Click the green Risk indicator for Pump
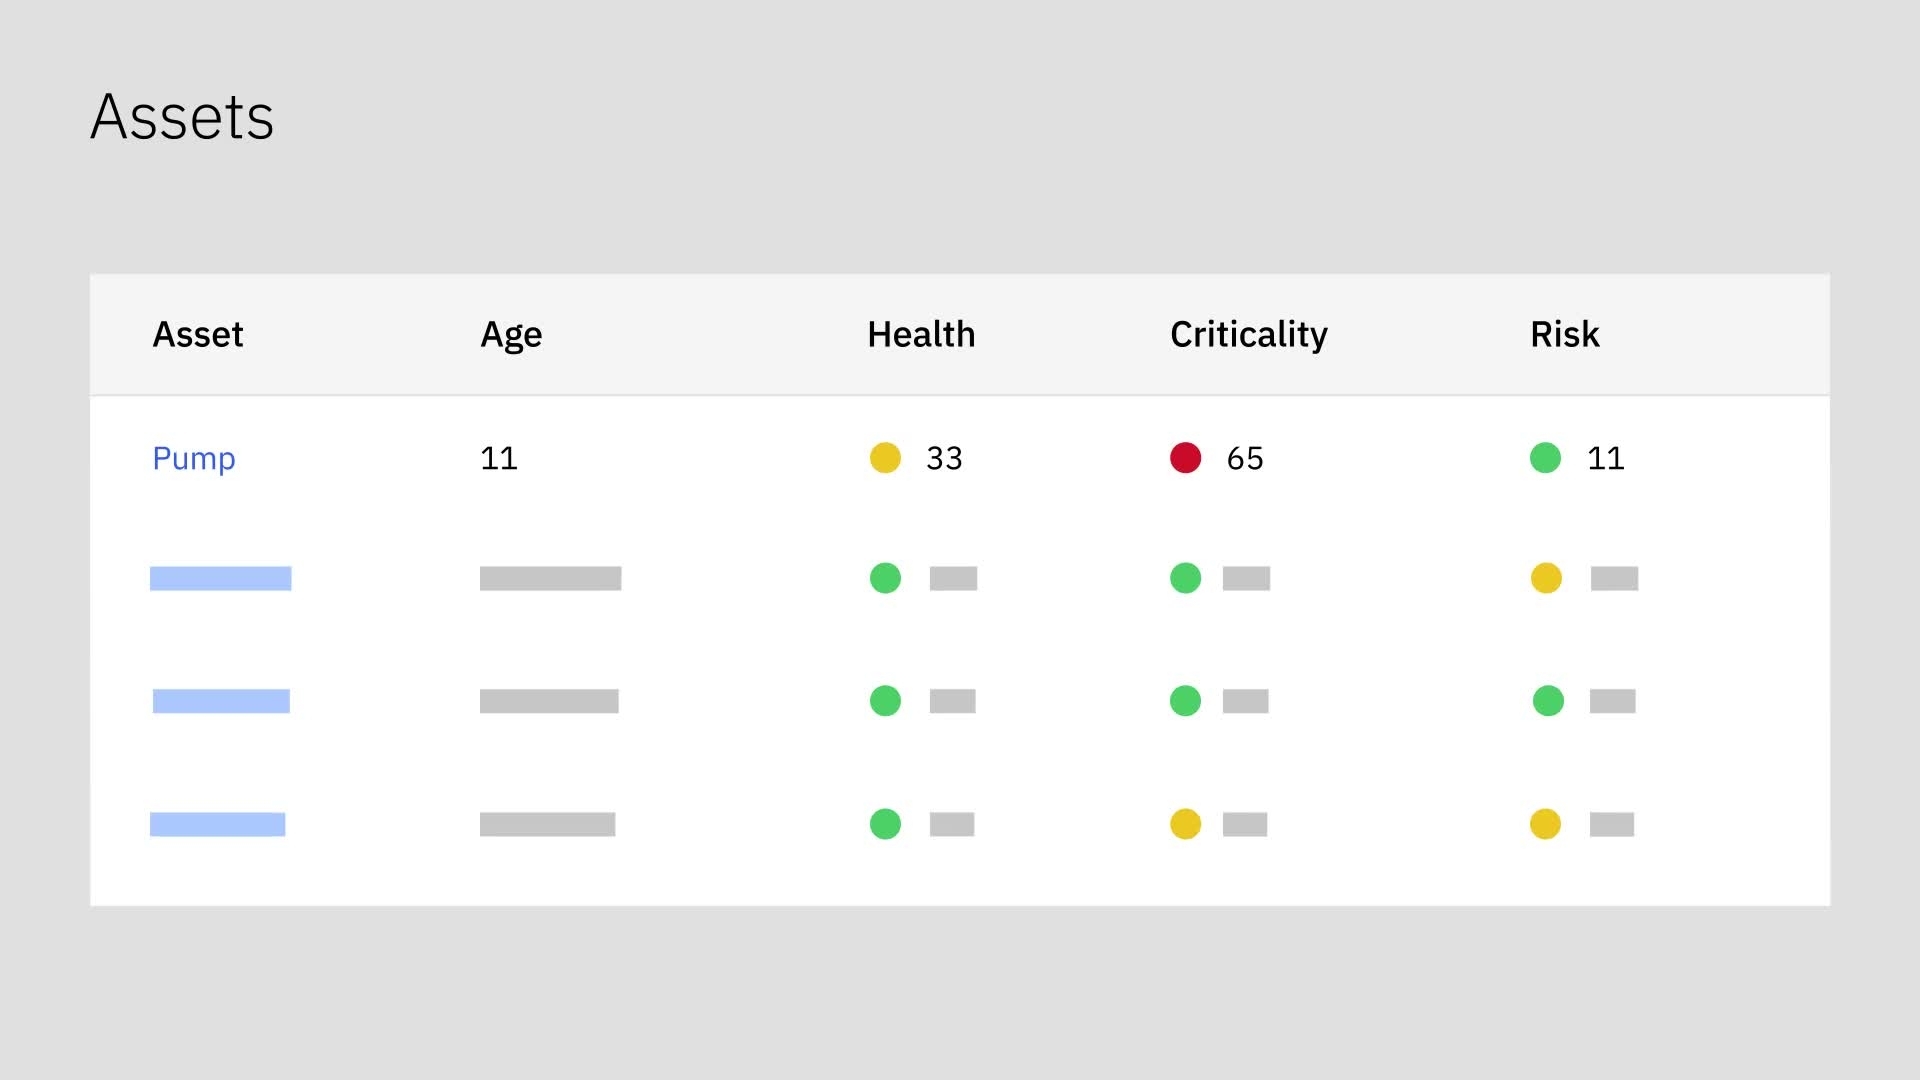The image size is (1920, 1080). (x=1545, y=458)
